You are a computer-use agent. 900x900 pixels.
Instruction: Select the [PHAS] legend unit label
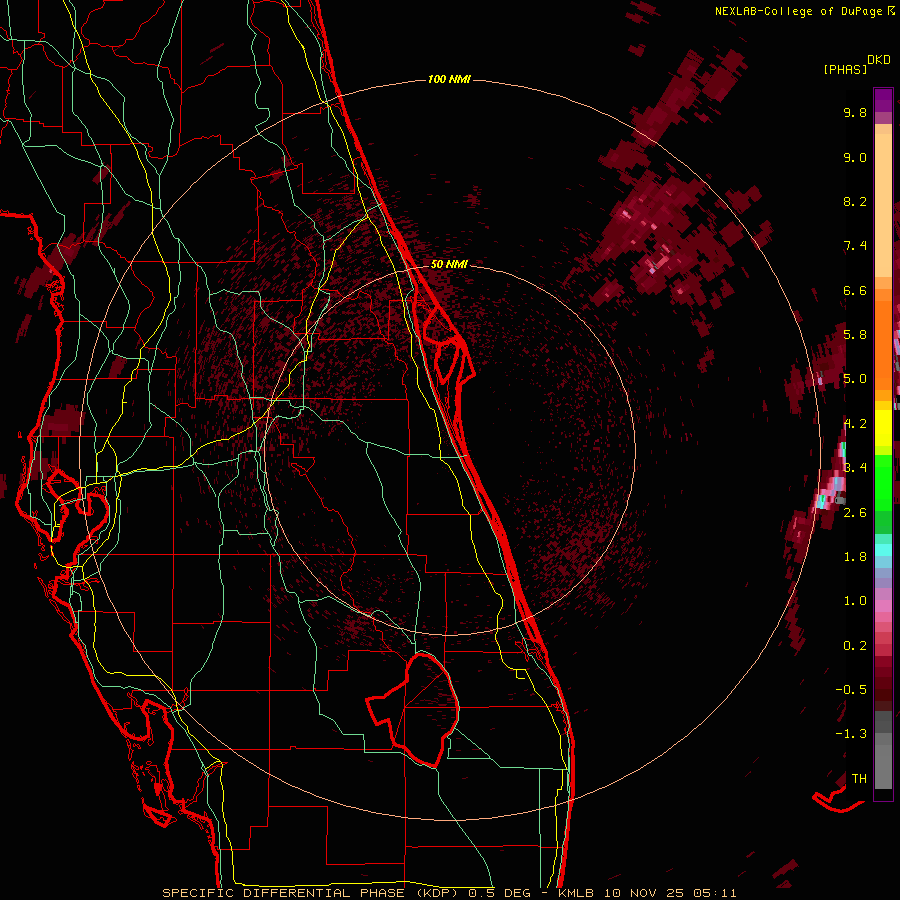click(845, 70)
